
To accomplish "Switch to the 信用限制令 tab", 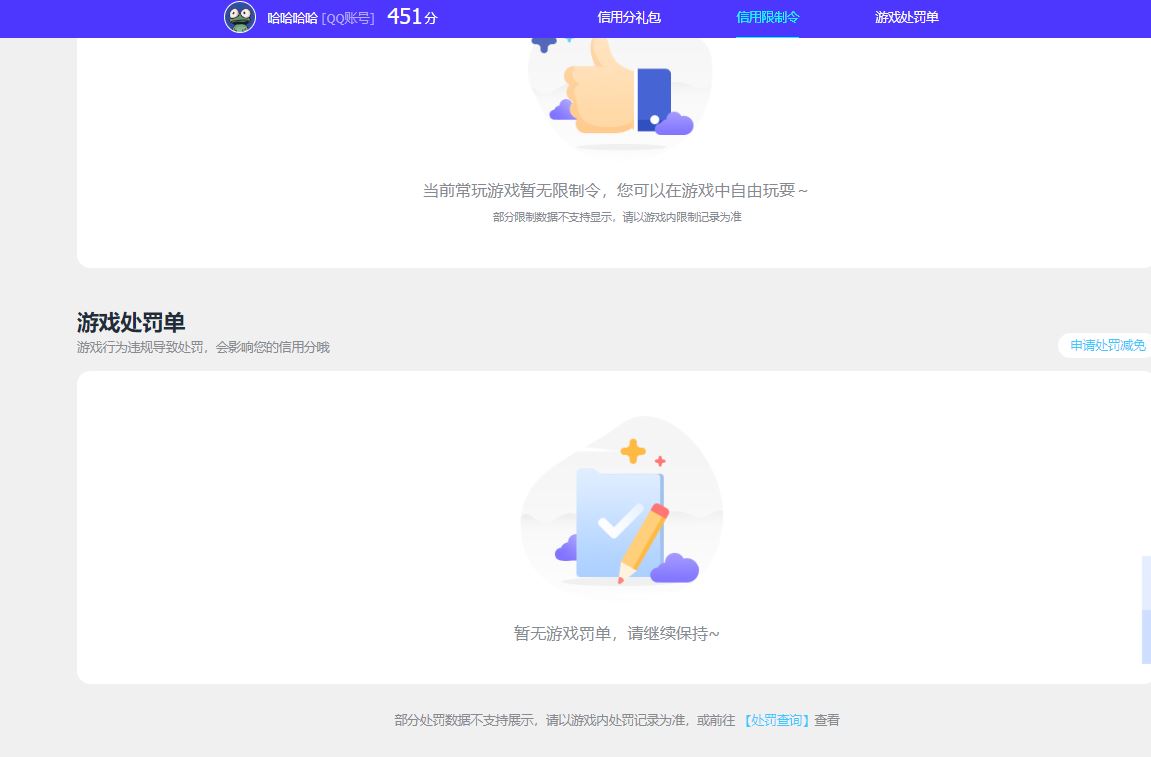I will (x=768, y=17).
